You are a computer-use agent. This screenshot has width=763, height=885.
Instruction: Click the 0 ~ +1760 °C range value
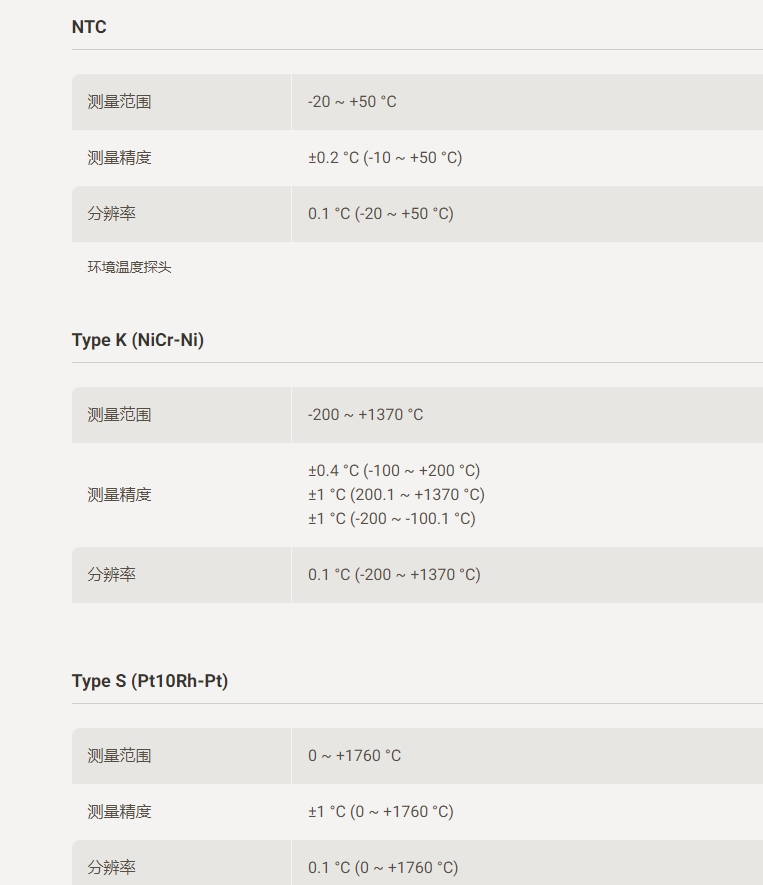pyautogui.click(x=354, y=756)
